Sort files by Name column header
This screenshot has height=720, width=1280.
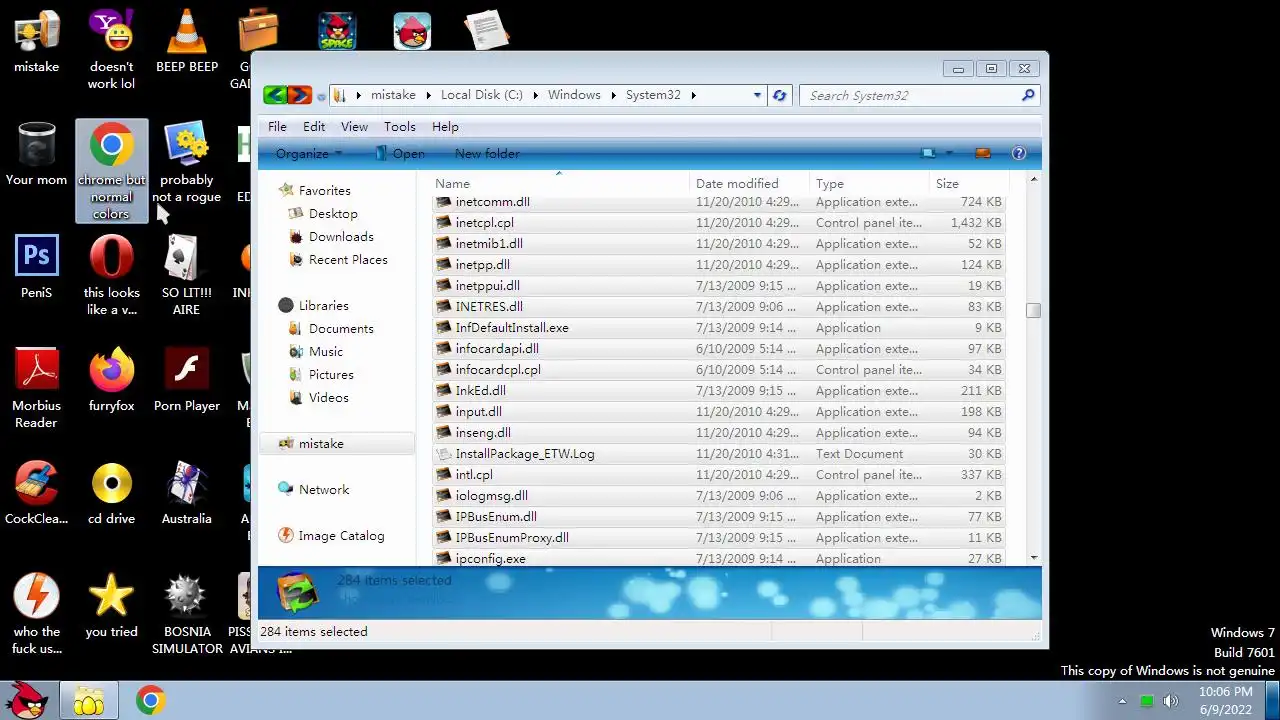coord(559,183)
